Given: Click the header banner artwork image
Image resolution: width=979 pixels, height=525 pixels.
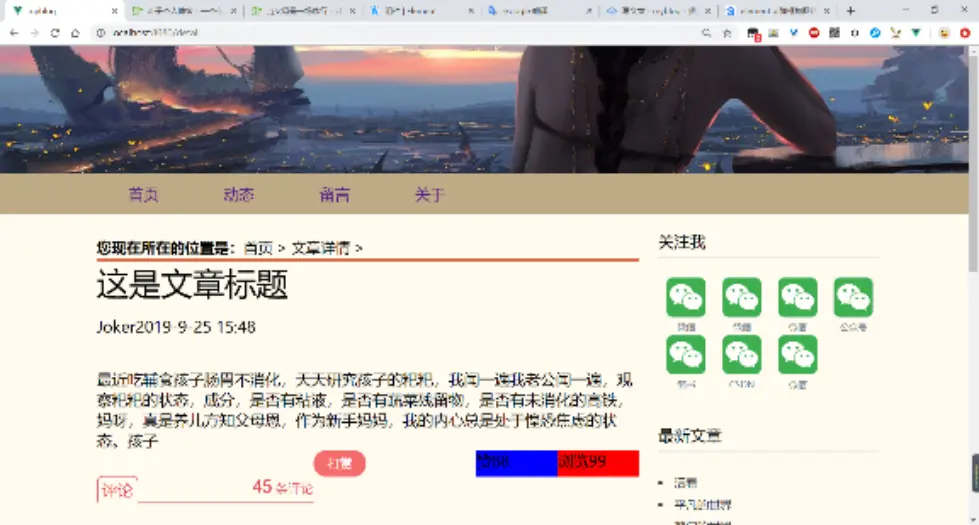Looking at the screenshot, I should pos(484,109).
